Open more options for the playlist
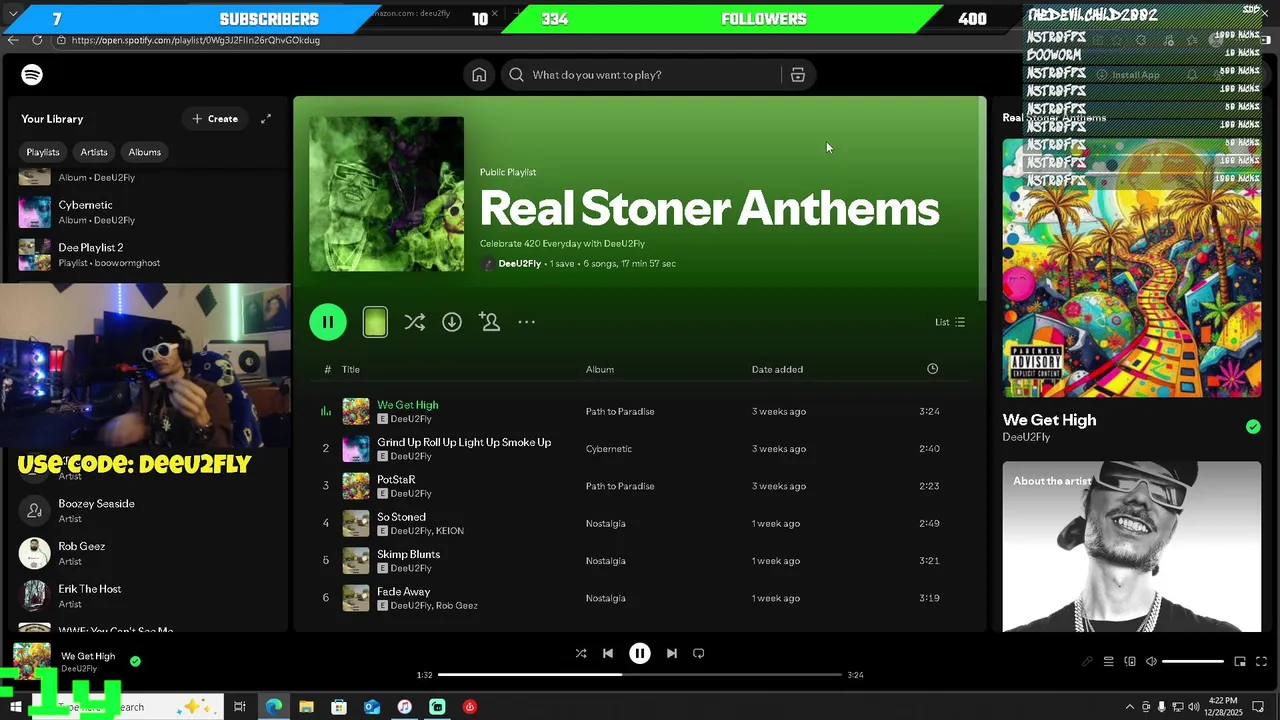The image size is (1280, 720). pyautogui.click(x=527, y=322)
